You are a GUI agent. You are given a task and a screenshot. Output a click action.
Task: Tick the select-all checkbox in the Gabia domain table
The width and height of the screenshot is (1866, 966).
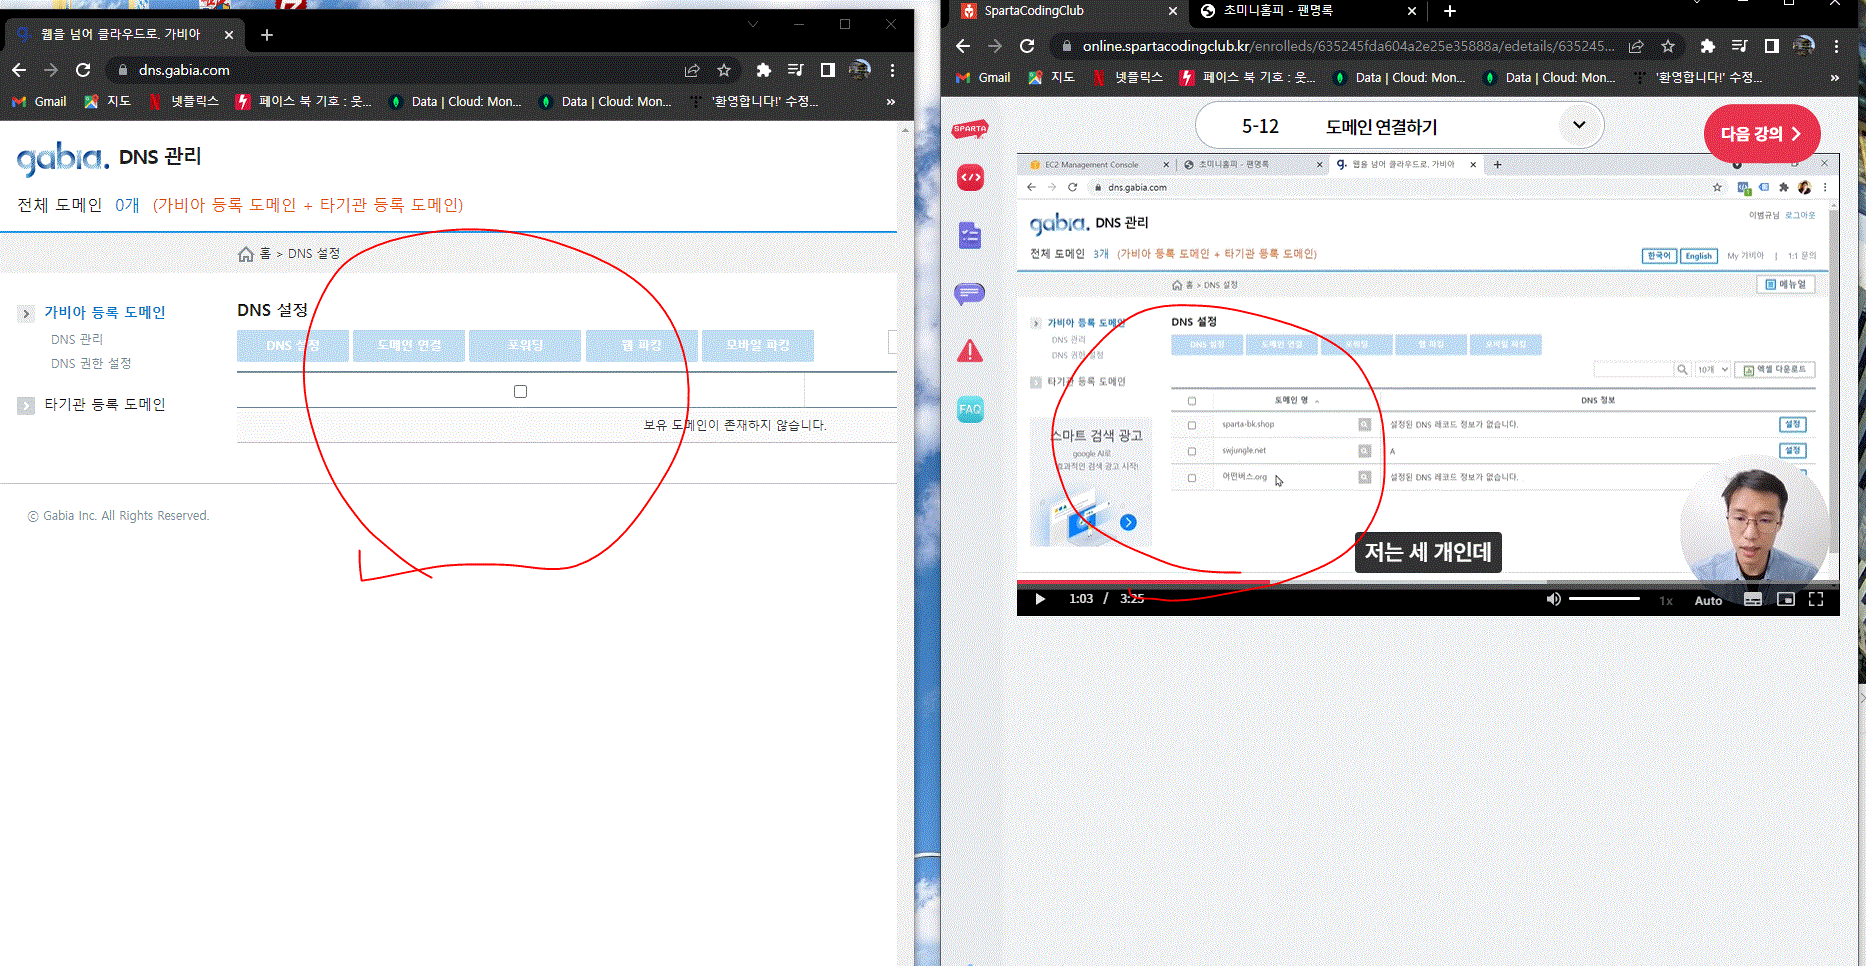(x=520, y=392)
